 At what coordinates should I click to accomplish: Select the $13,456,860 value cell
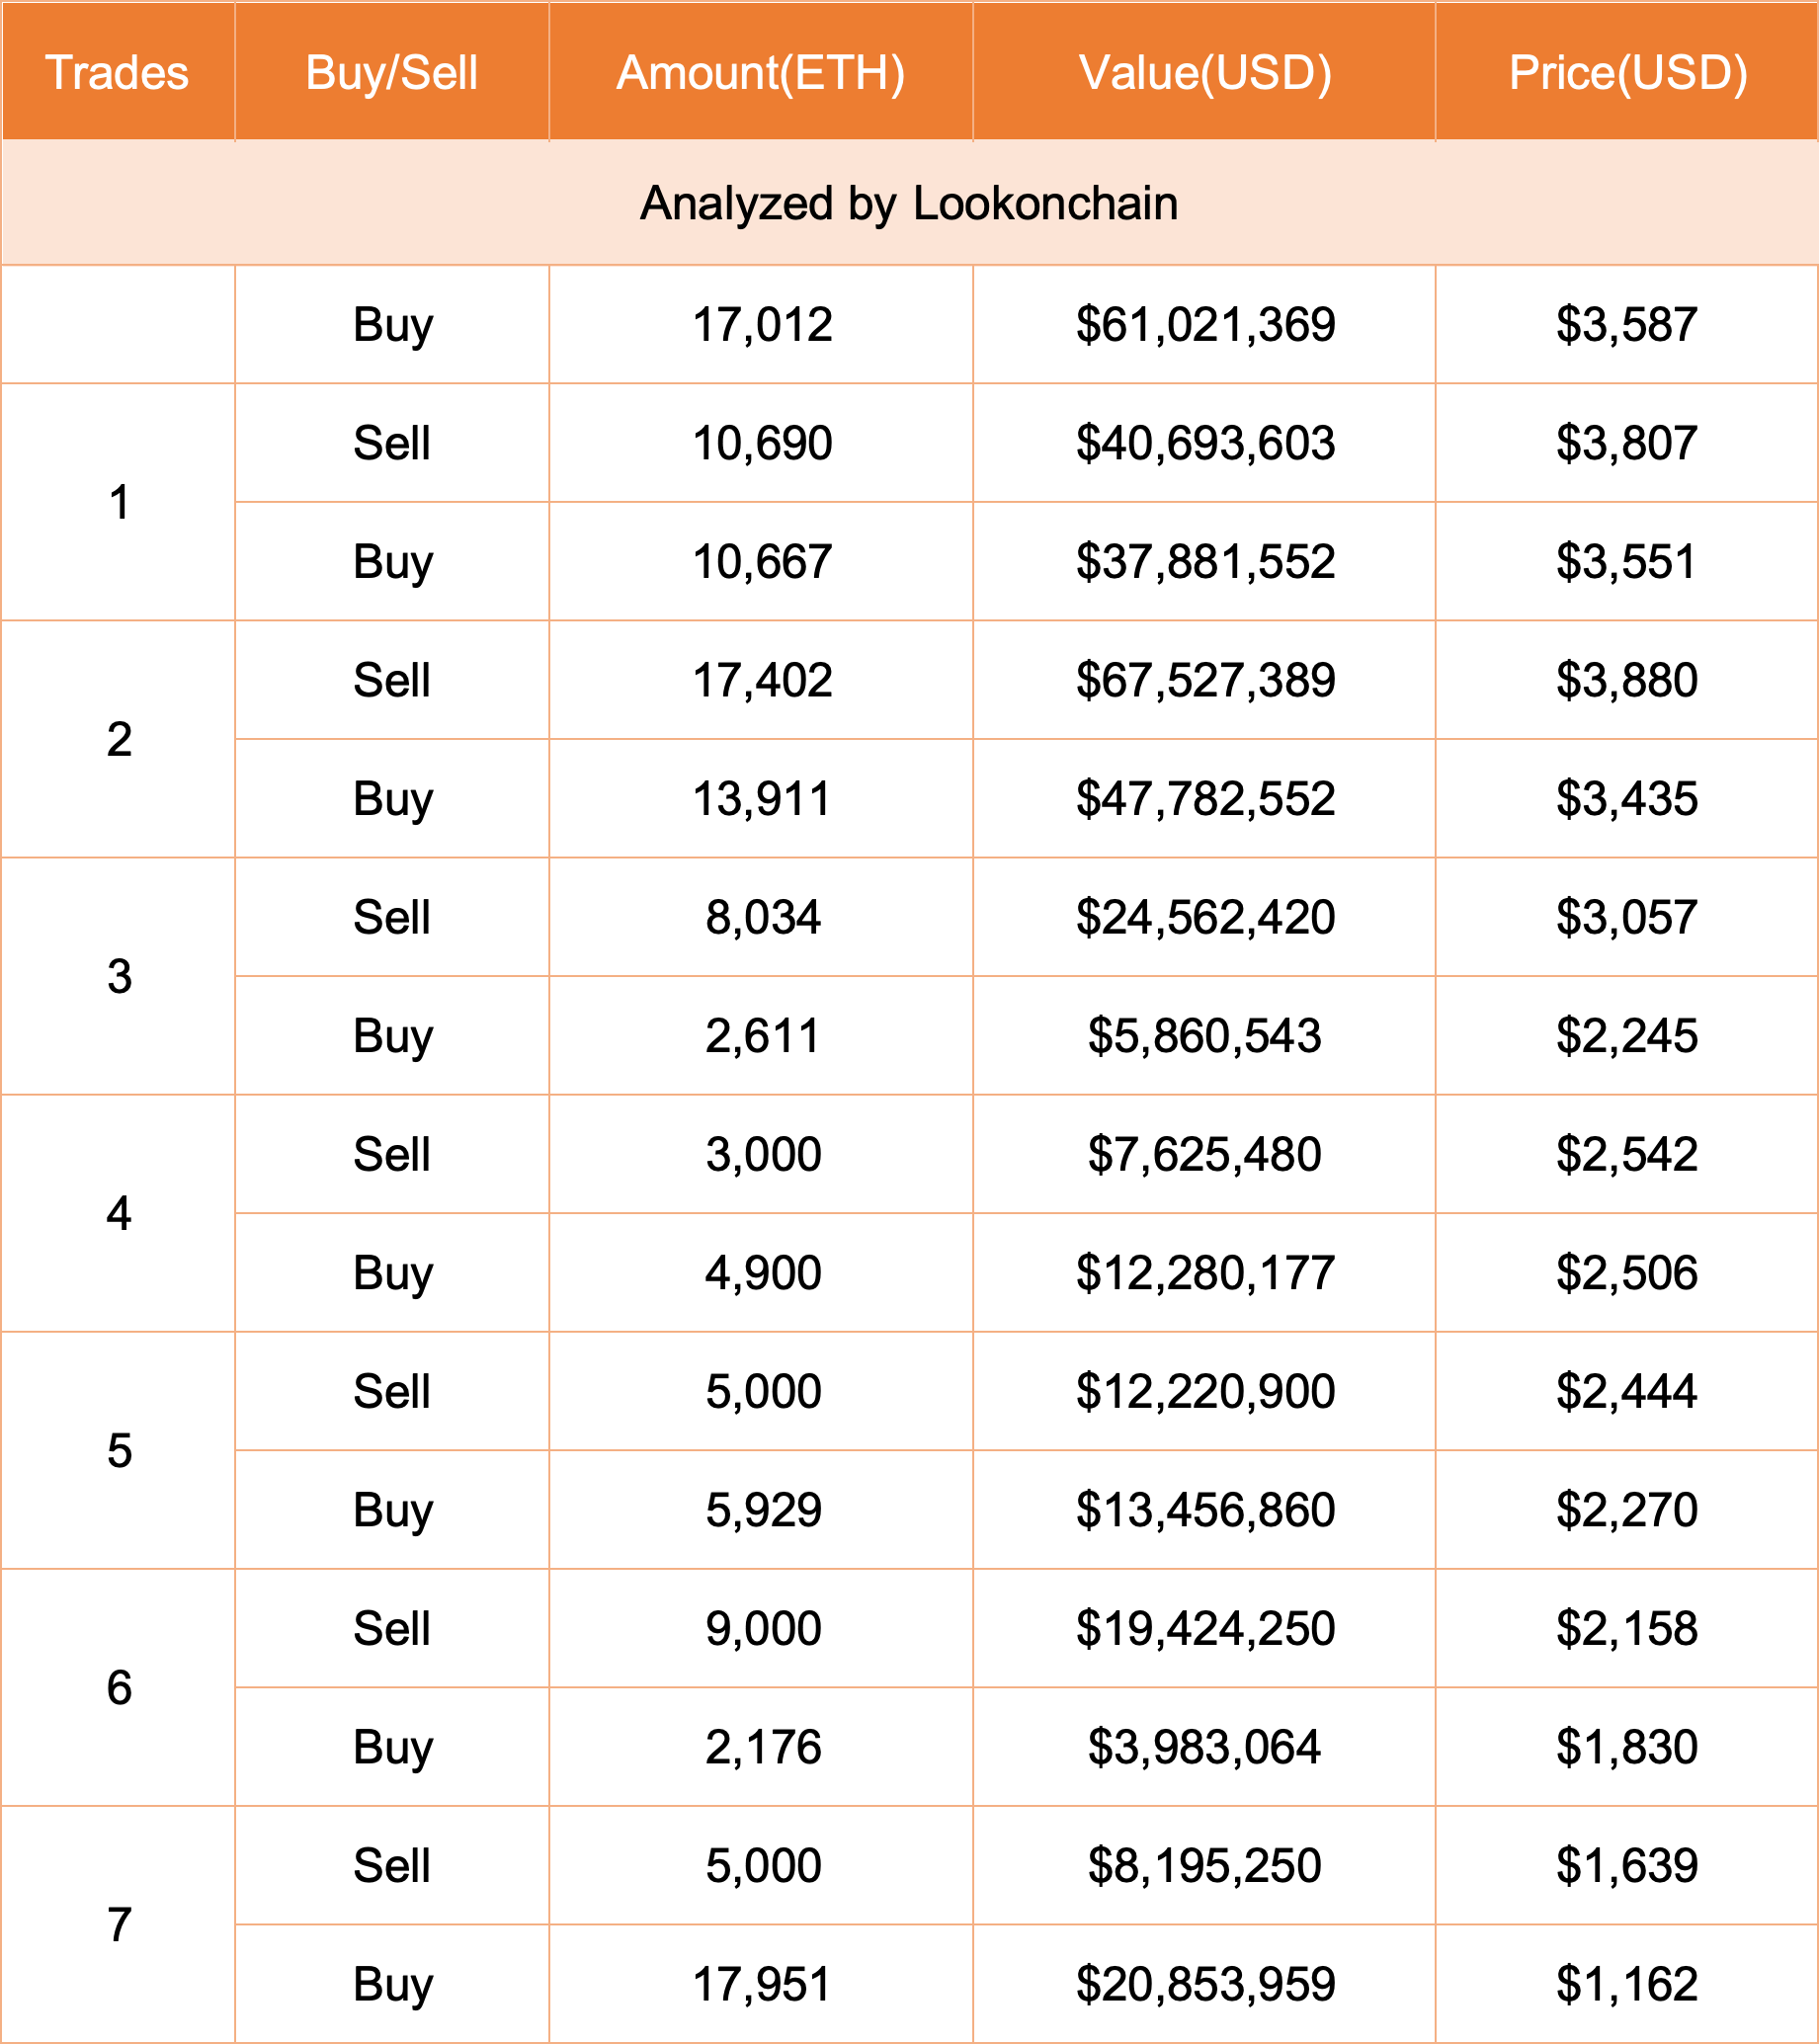[x=1205, y=1509]
